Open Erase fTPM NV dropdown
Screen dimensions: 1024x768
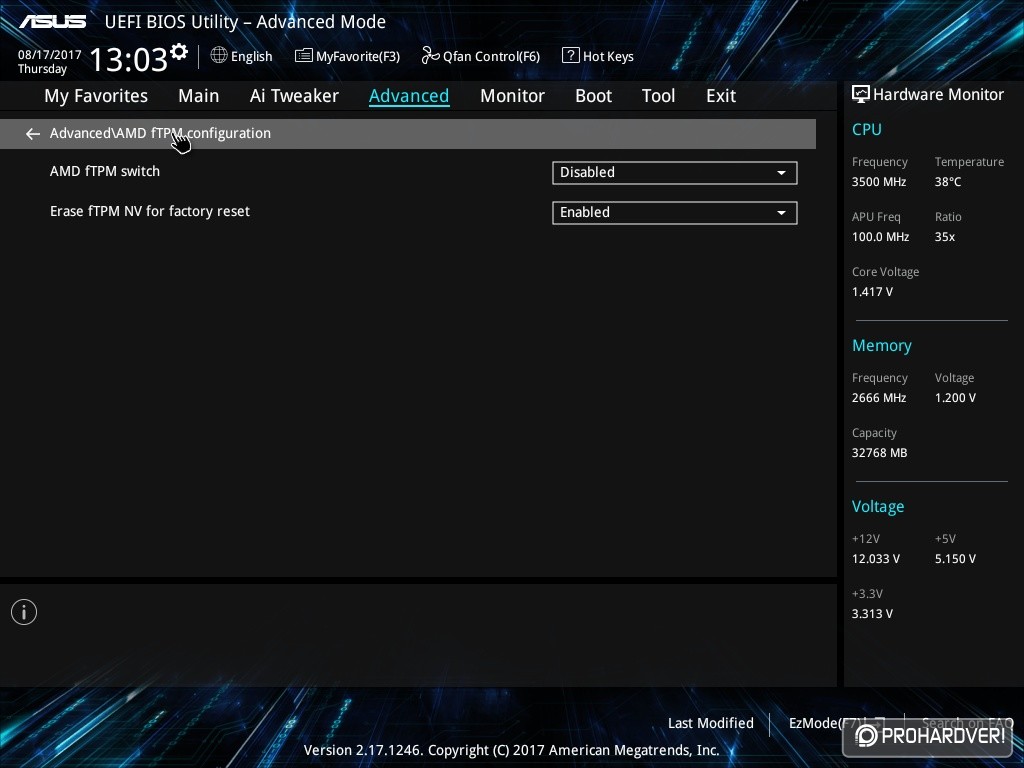(x=675, y=212)
